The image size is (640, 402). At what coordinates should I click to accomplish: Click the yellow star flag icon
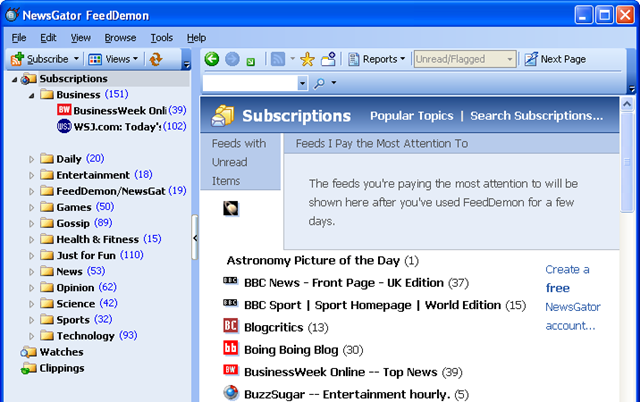click(x=307, y=59)
